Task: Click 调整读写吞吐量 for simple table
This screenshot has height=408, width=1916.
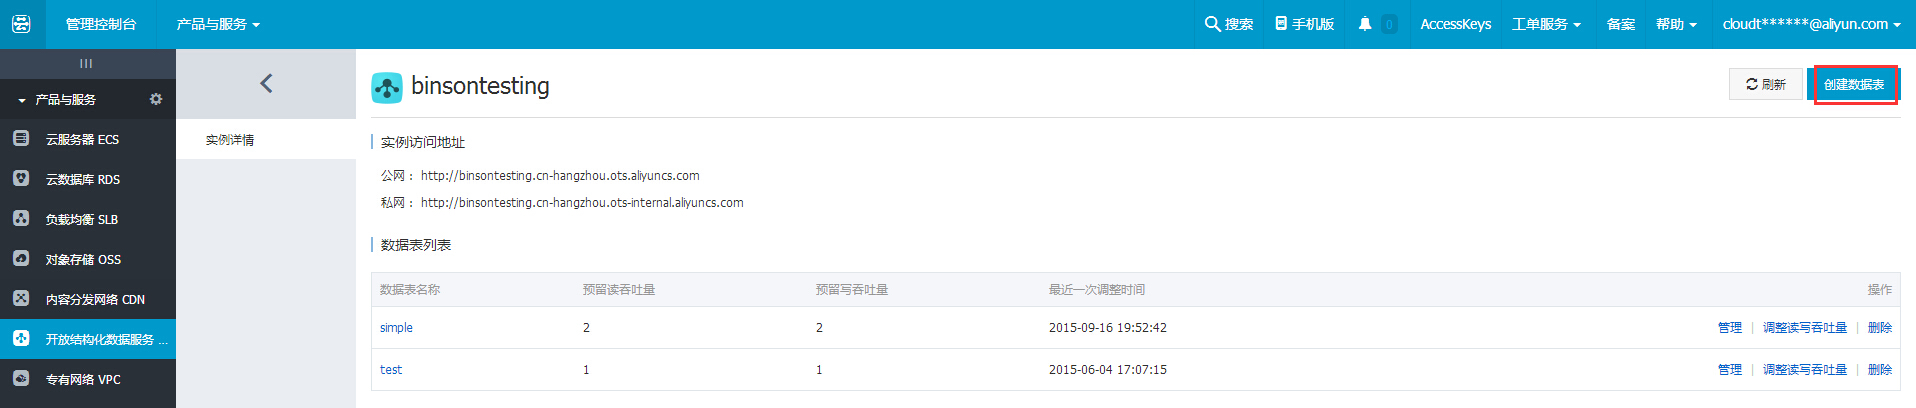Action: tap(1805, 328)
